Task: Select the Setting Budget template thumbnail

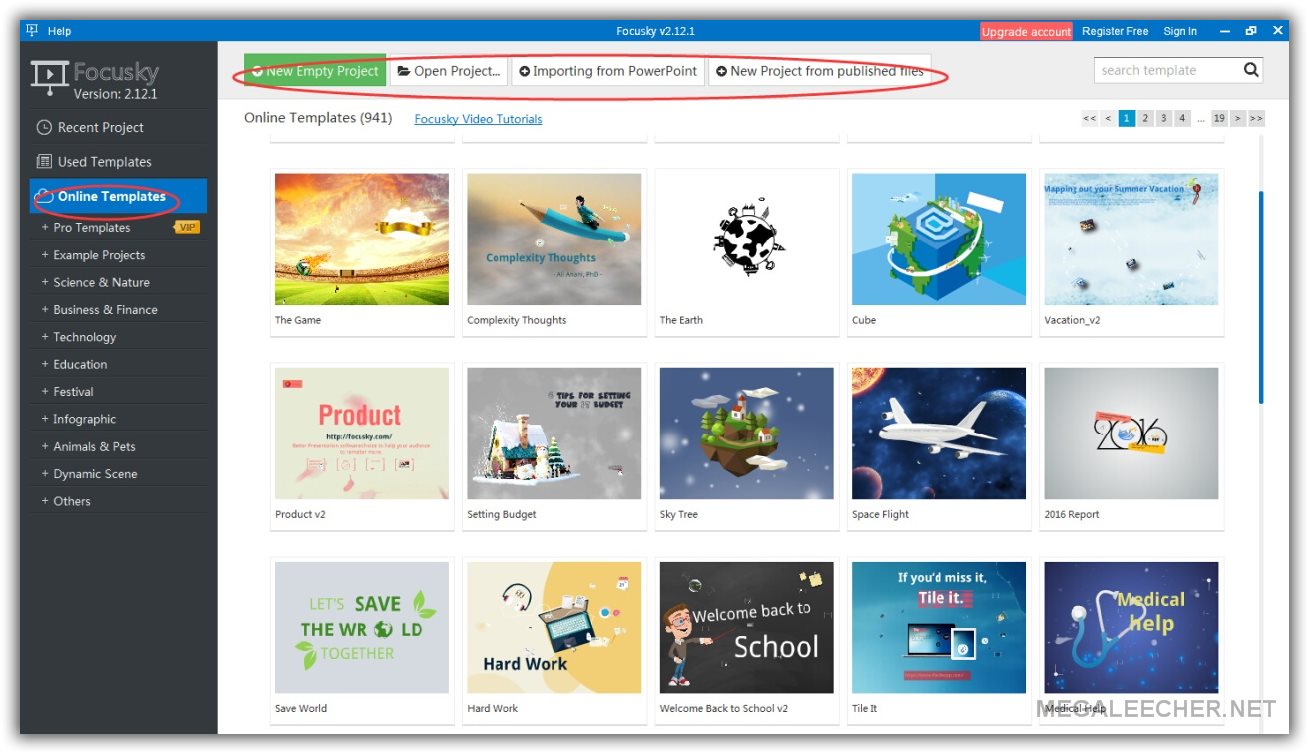Action: pyautogui.click(x=554, y=433)
